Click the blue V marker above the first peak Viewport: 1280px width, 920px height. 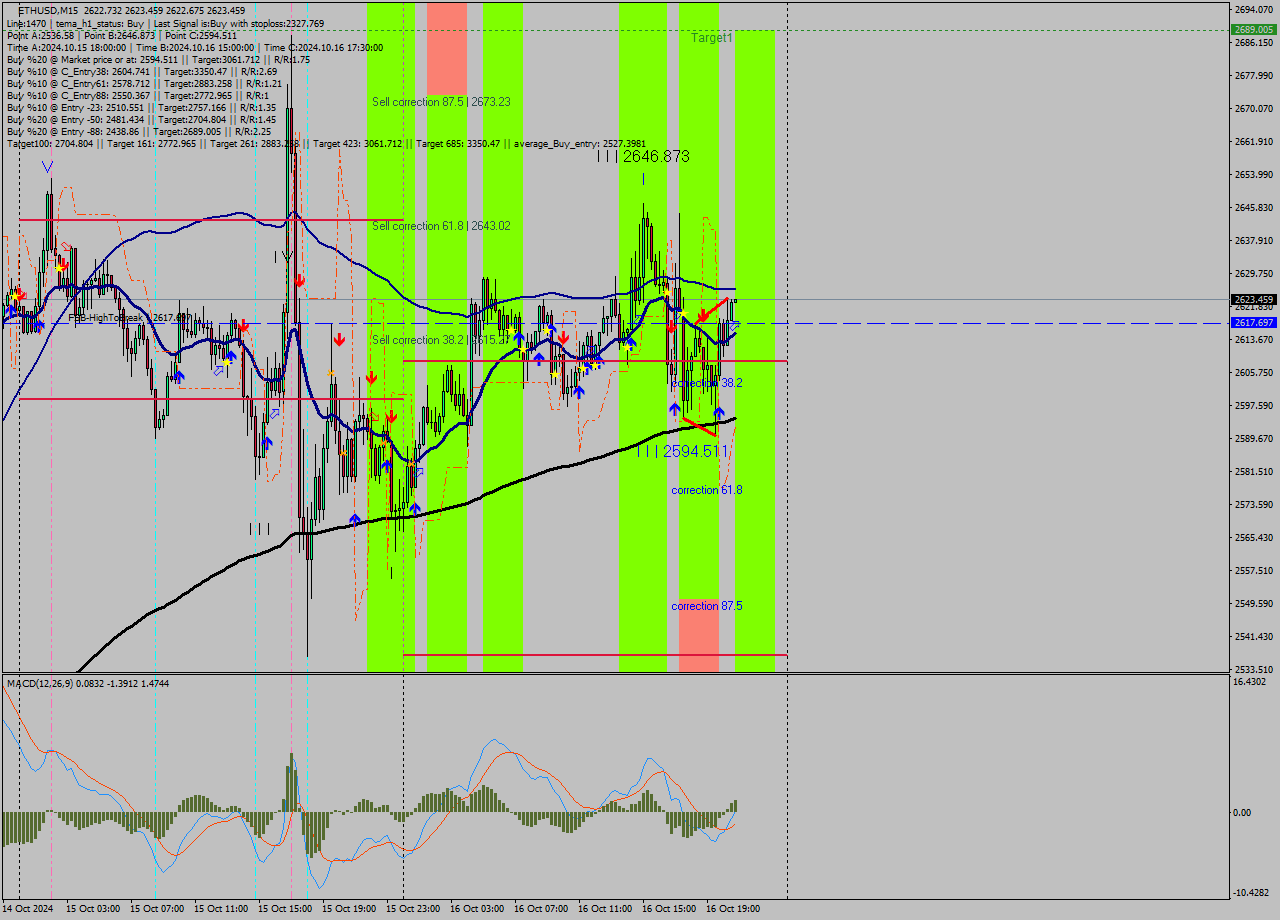tap(48, 167)
